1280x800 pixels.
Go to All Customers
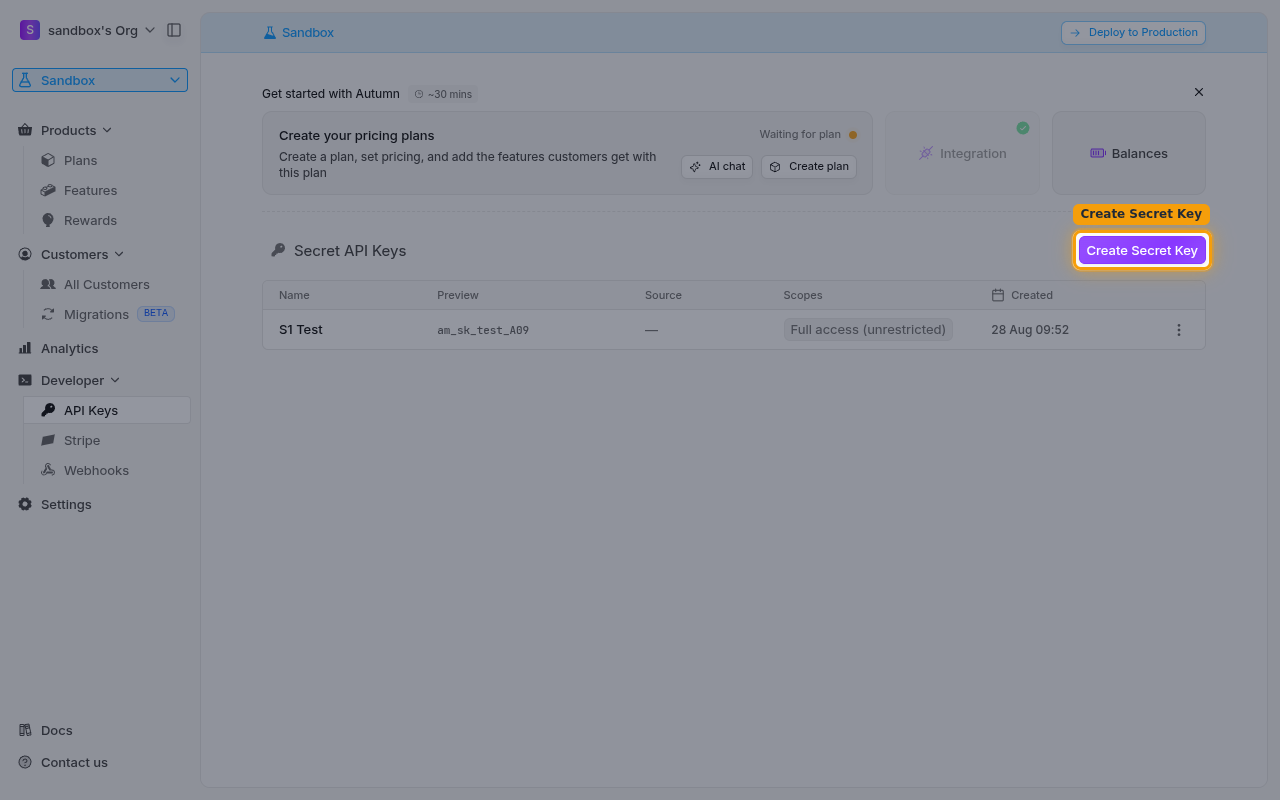(106, 284)
